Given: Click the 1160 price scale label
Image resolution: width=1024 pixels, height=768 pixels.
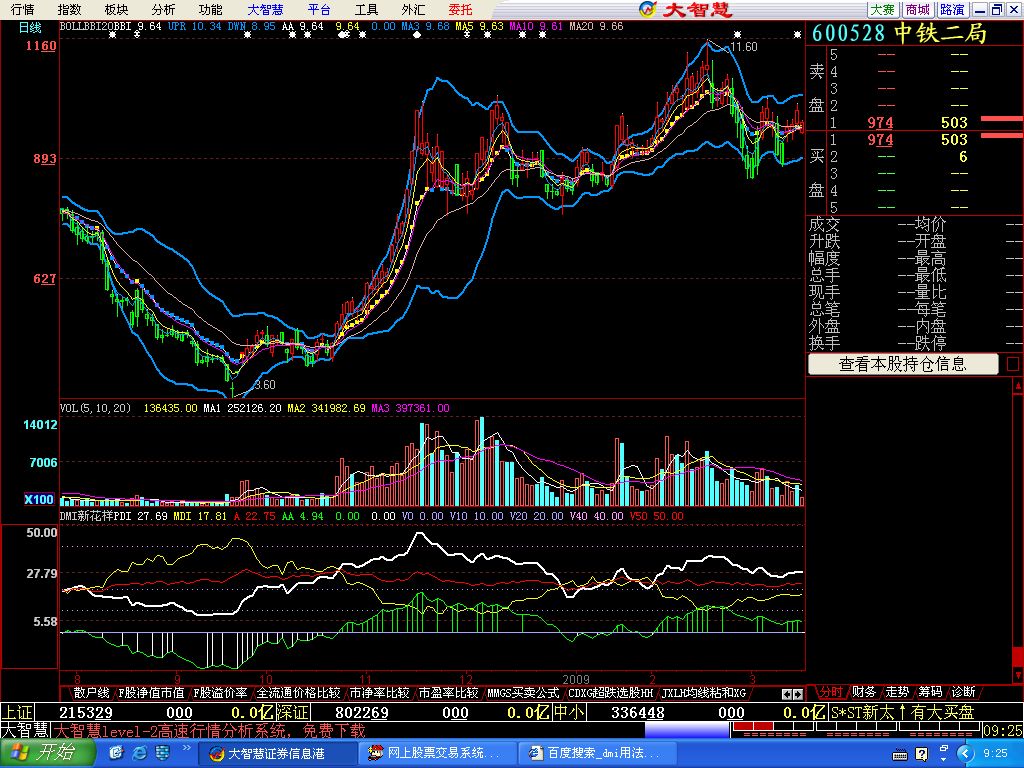Looking at the screenshot, I should click(41, 46).
